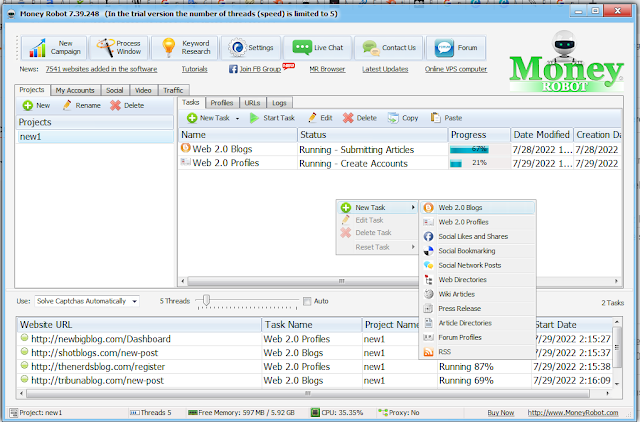Click Paste in the Tasks toolbar
This screenshot has height=422, width=640.
point(446,118)
